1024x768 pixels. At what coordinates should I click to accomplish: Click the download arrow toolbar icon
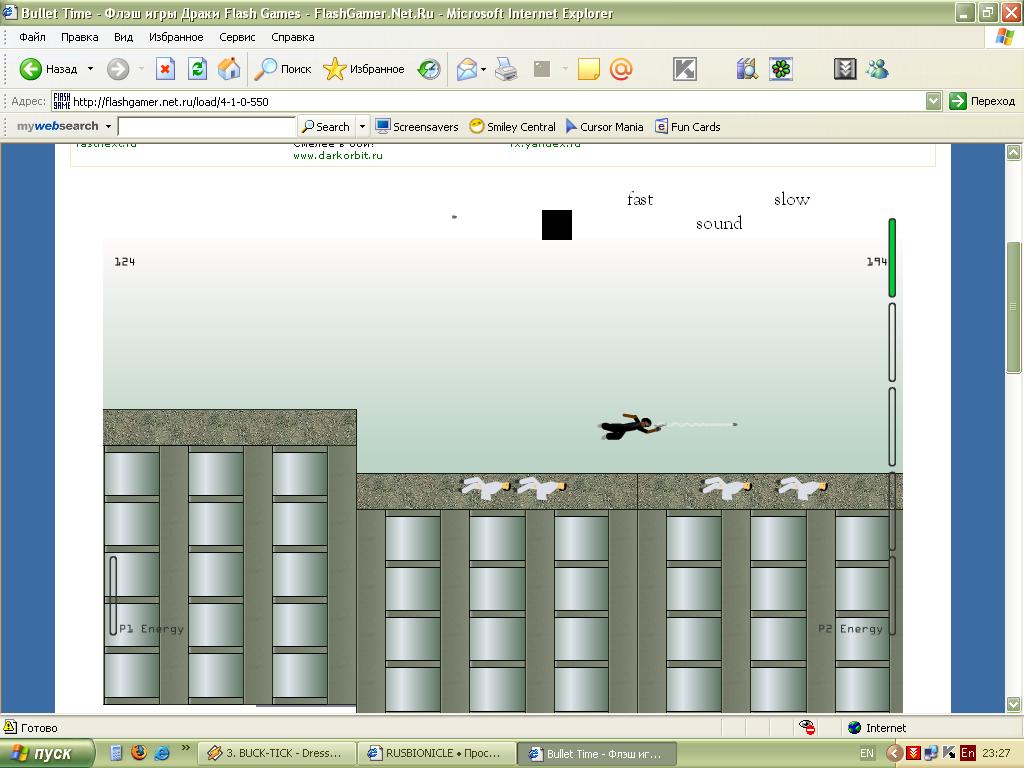tap(845, 69)
